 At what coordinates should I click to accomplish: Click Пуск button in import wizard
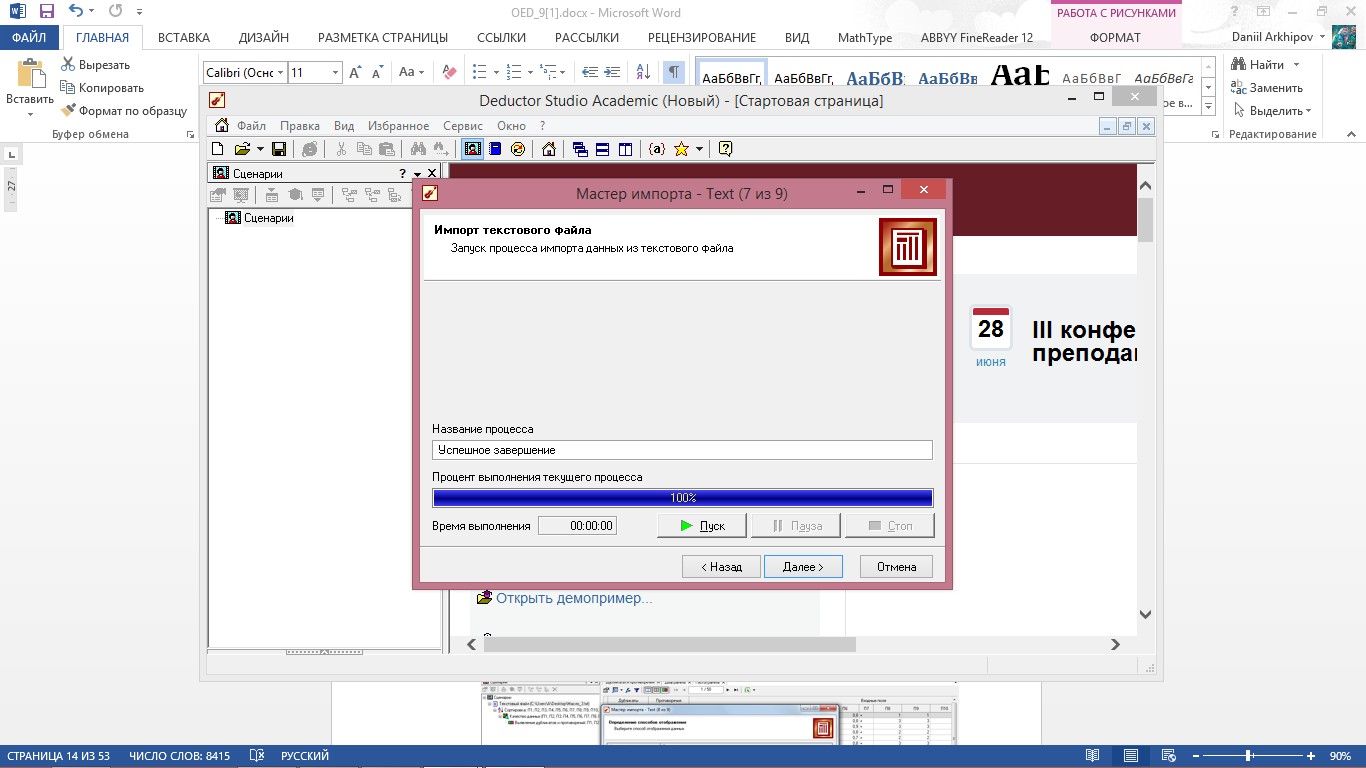tap(702, 525)
